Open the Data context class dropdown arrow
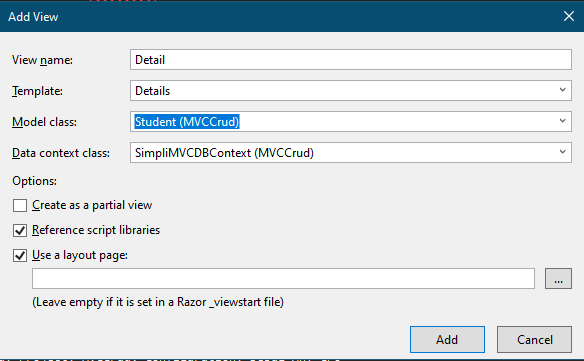The image size is (584, 361). [562, 152]
